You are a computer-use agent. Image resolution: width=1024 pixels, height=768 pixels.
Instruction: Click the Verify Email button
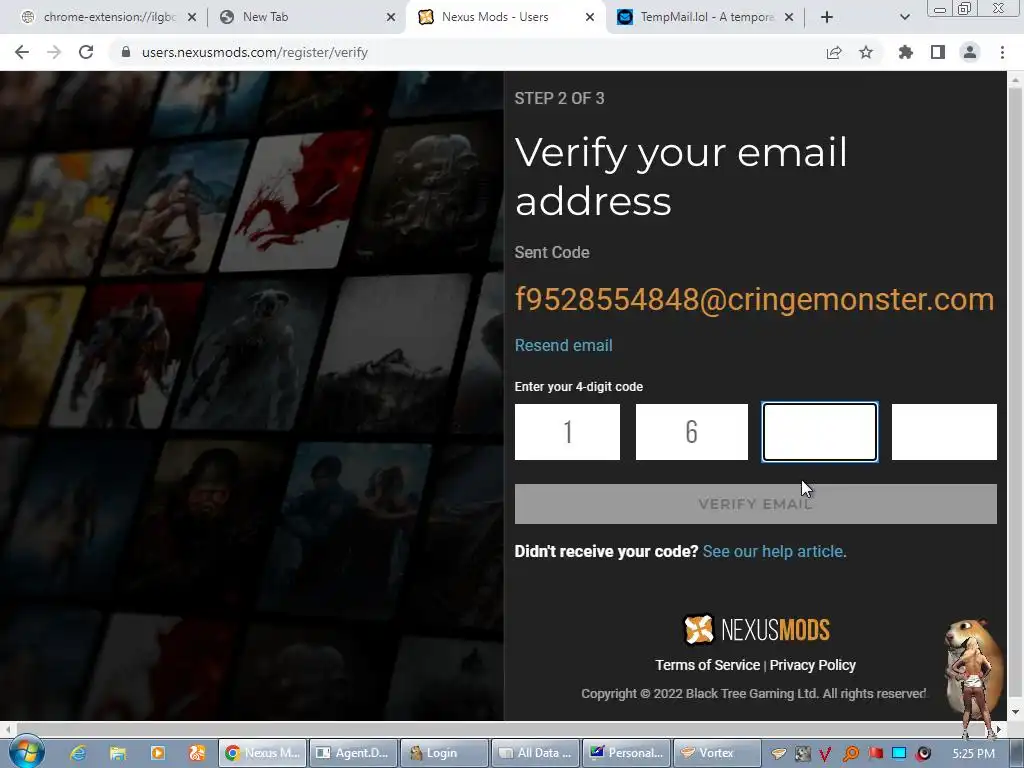[756, 504]
